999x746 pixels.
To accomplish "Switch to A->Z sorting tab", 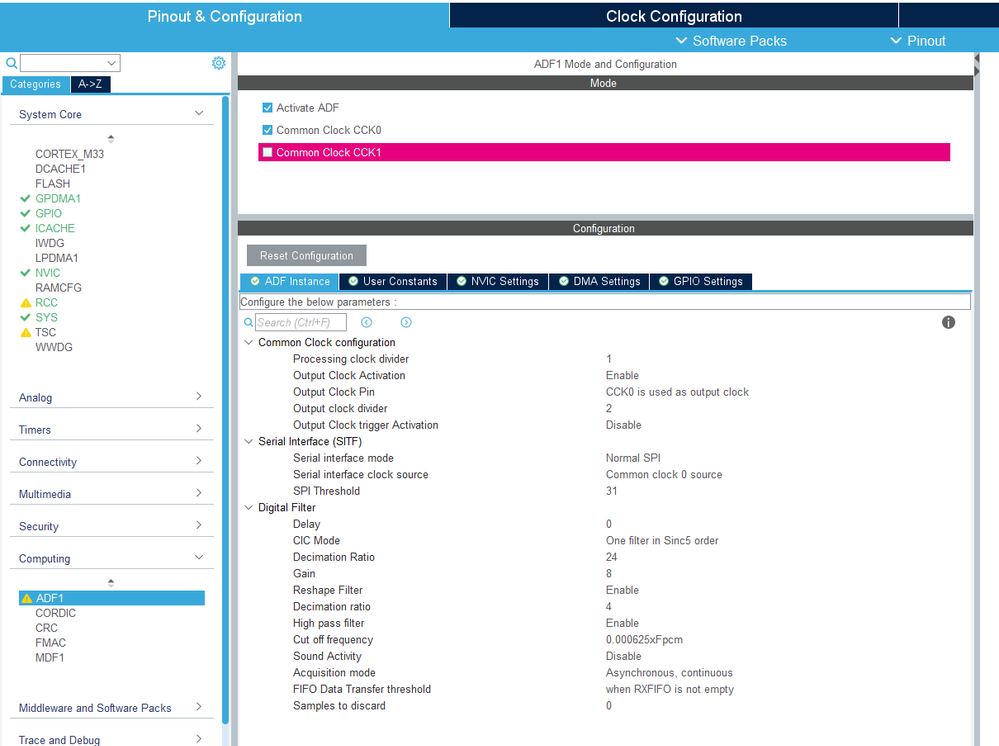I will 90,84.
